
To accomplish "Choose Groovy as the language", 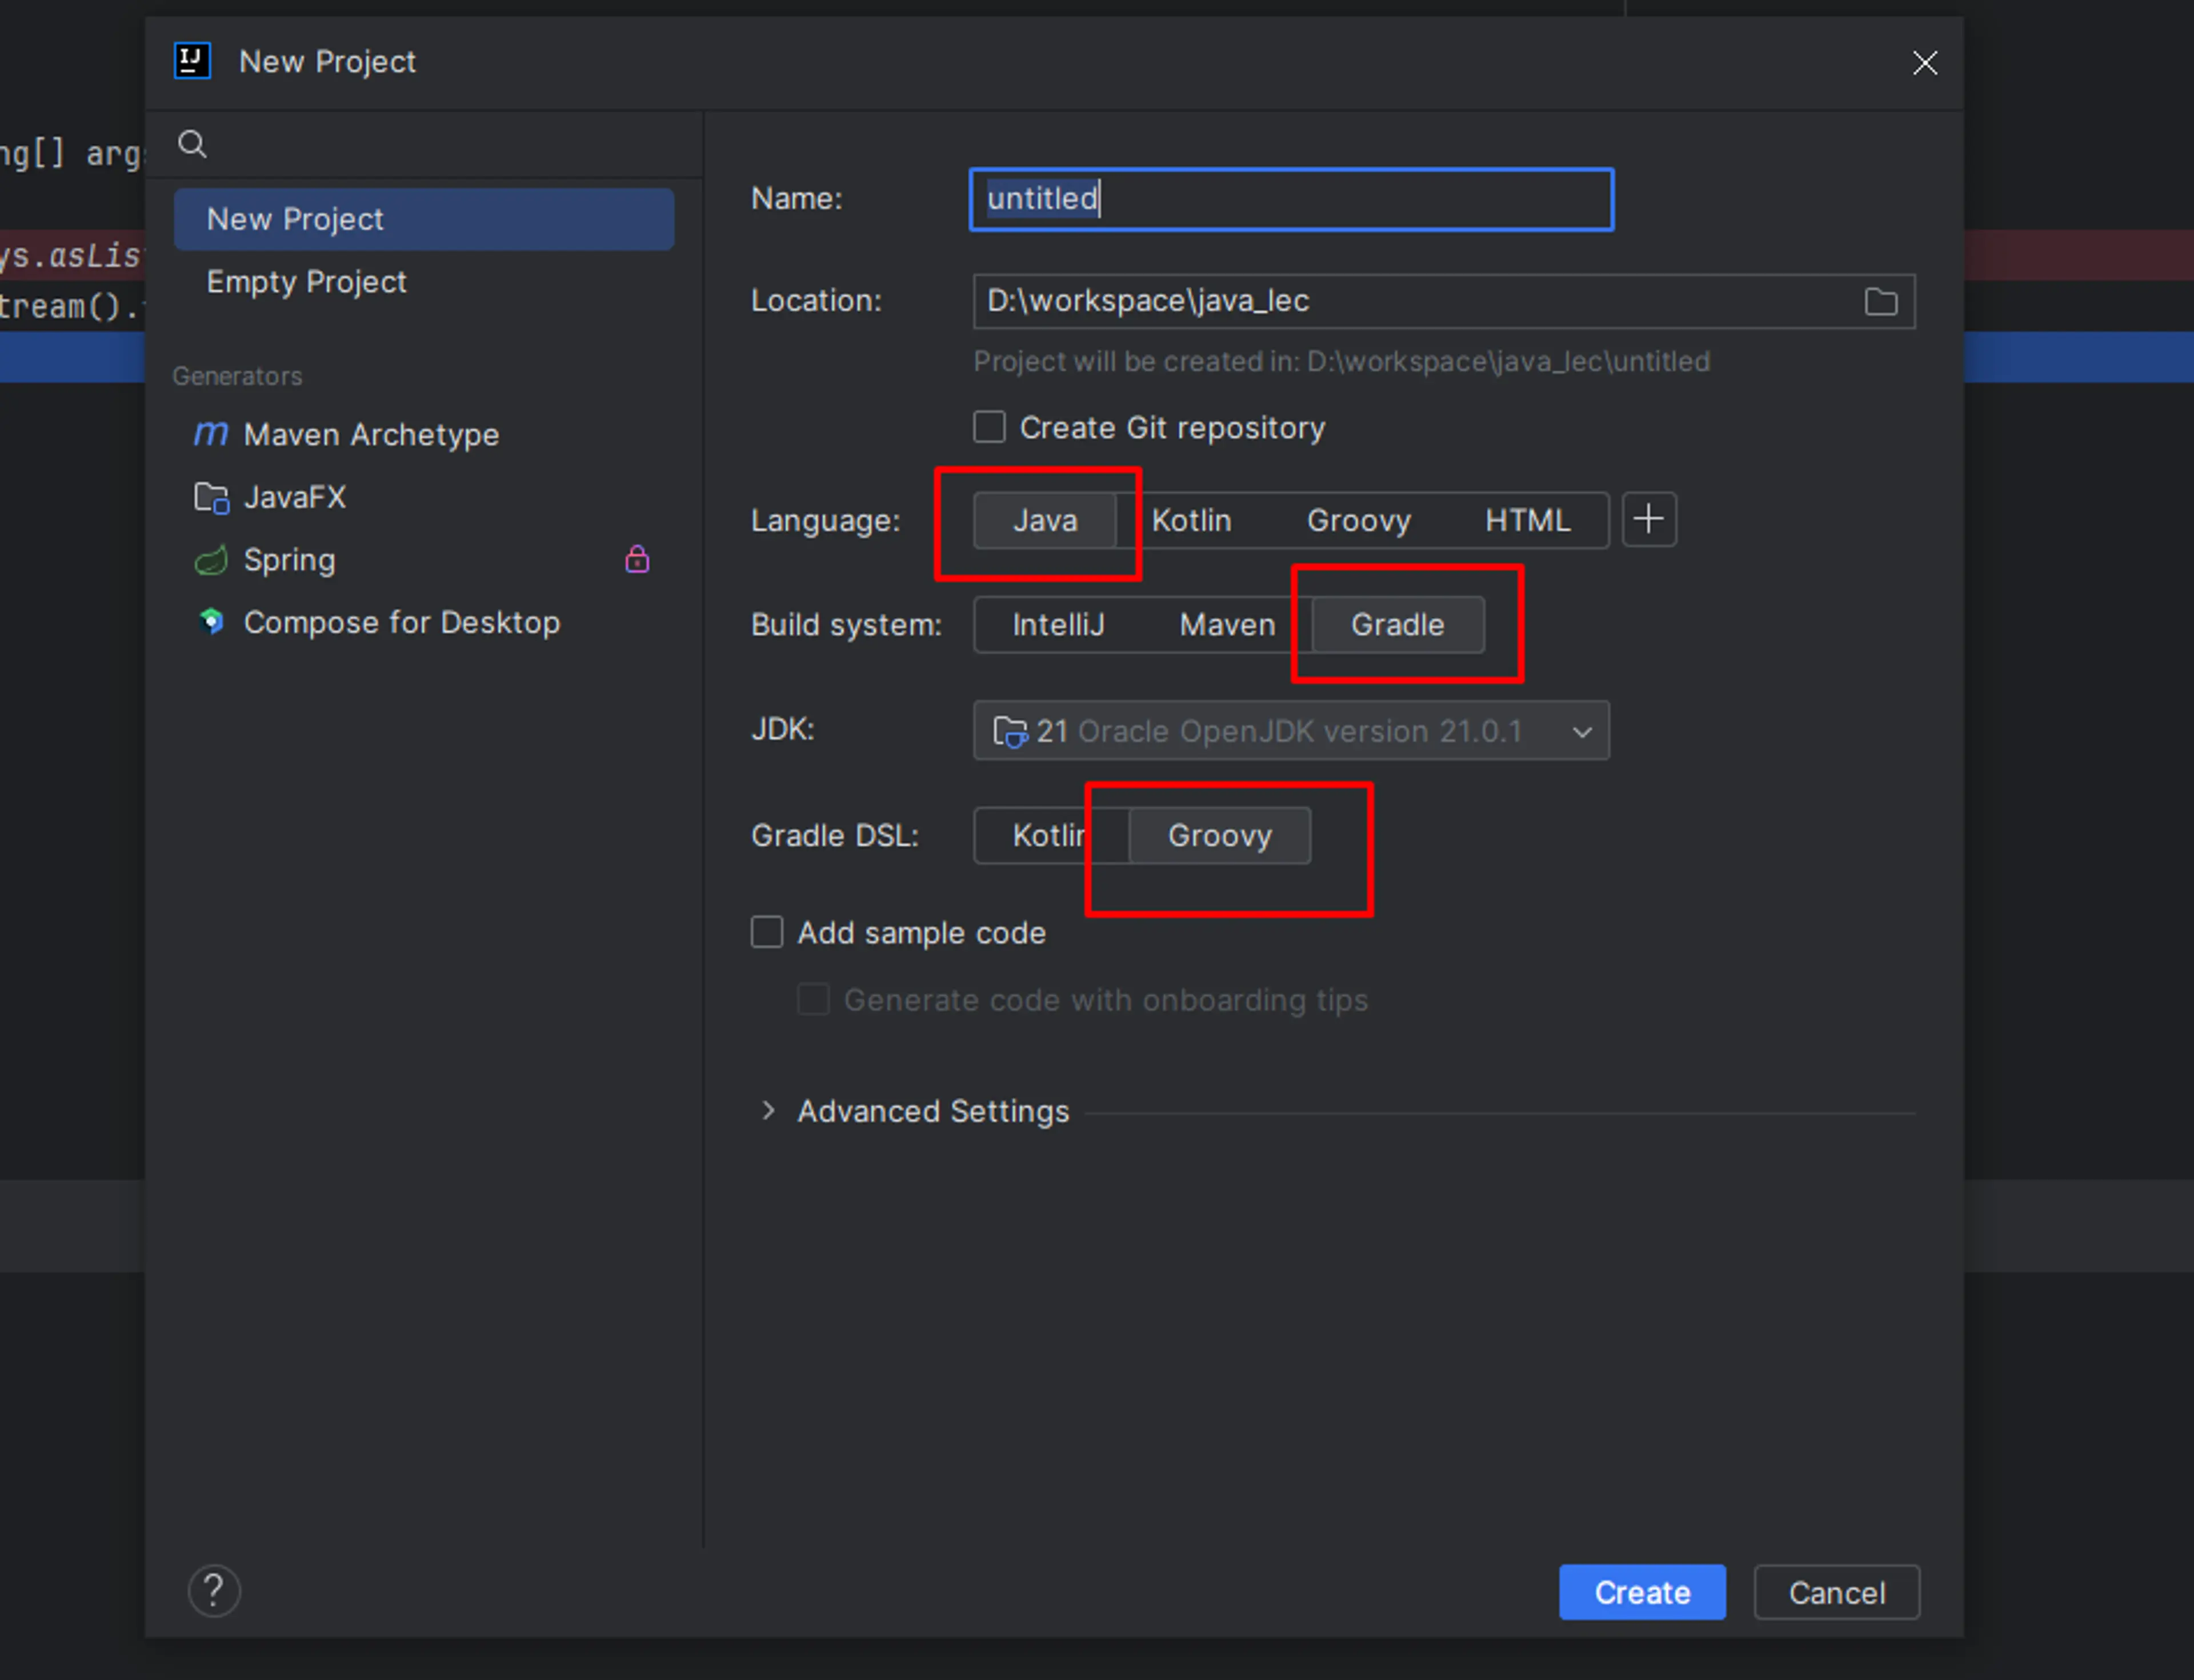I will click(1358, 520).
